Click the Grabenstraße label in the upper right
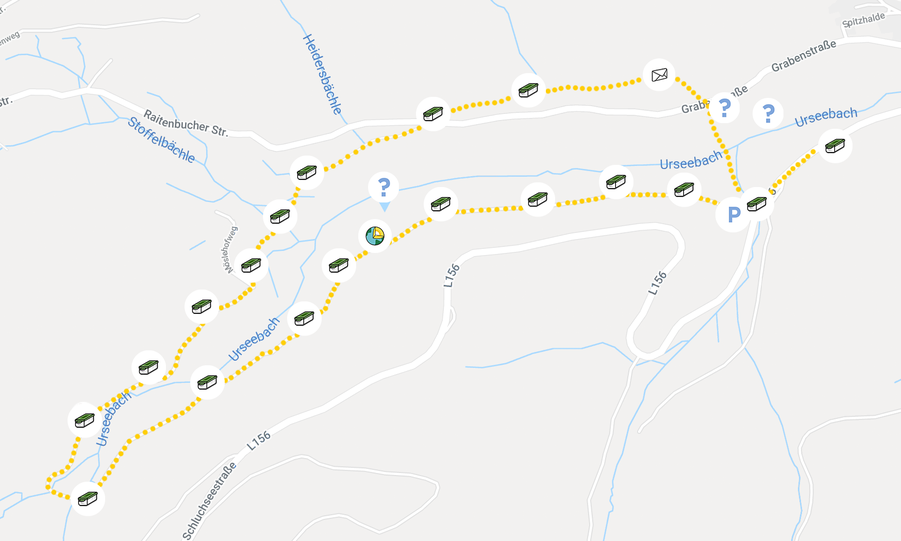Screen dimensions: 901x541 (803, 56)
